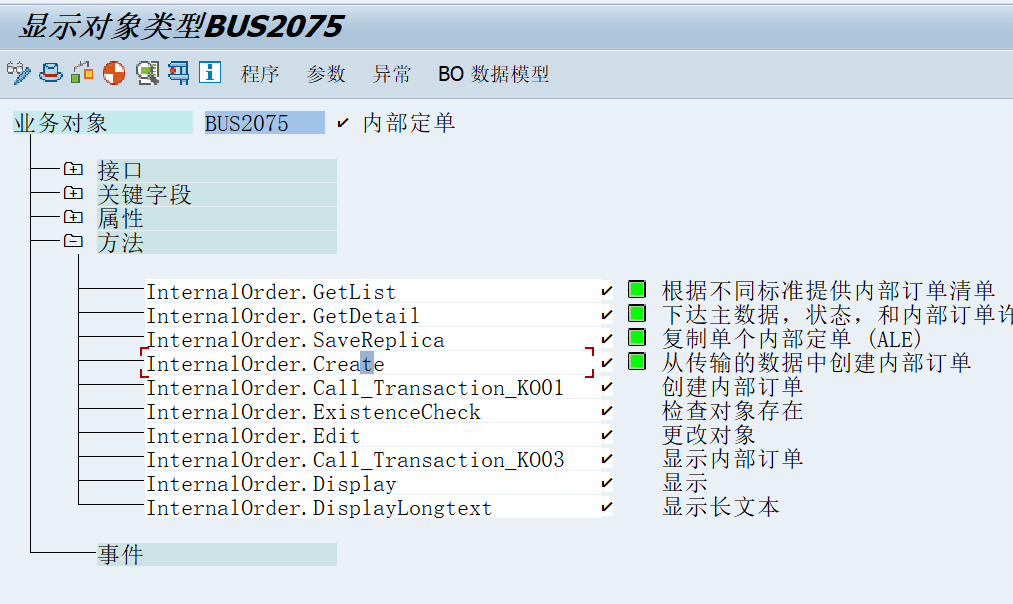
Task: Click the red hat toolbar icon
Action: [50, 73]
